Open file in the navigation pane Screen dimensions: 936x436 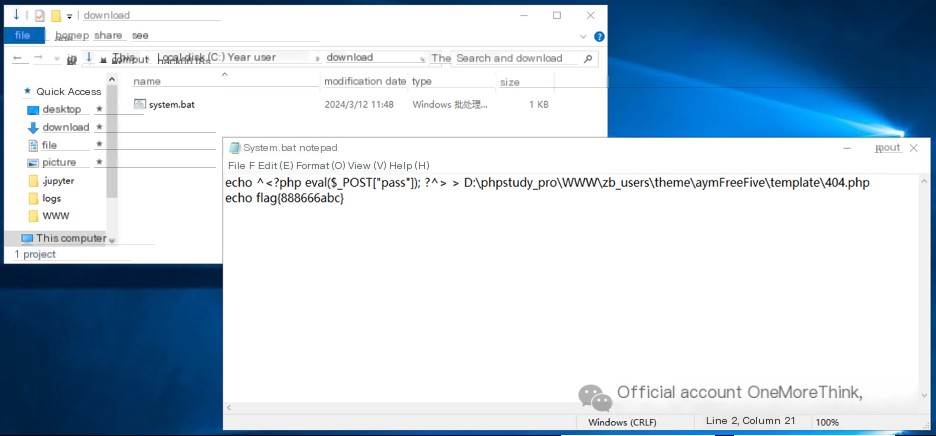pos(50,145)
